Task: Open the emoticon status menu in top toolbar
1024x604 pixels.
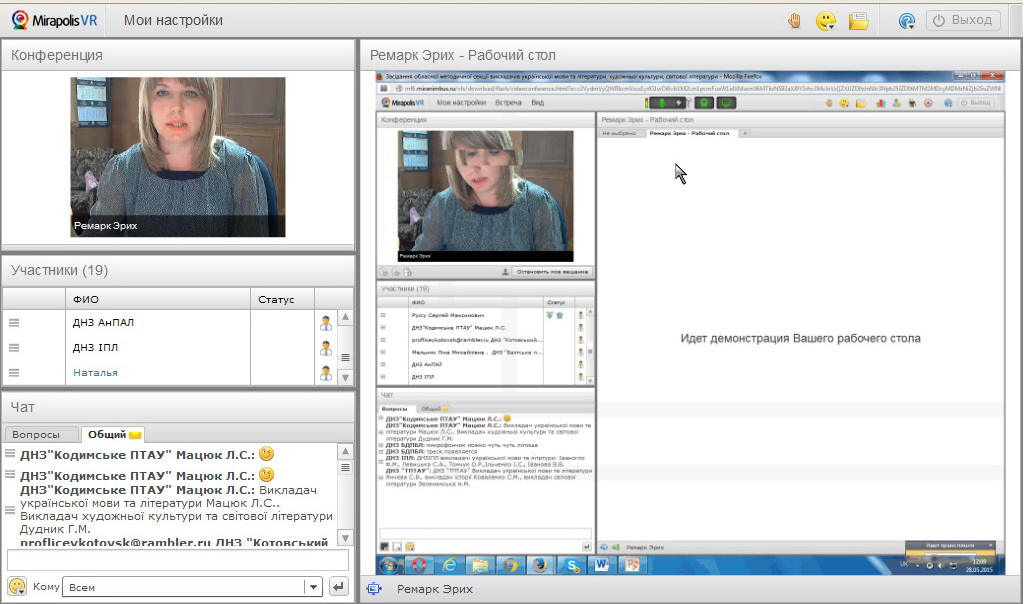Action: (826, 20)
